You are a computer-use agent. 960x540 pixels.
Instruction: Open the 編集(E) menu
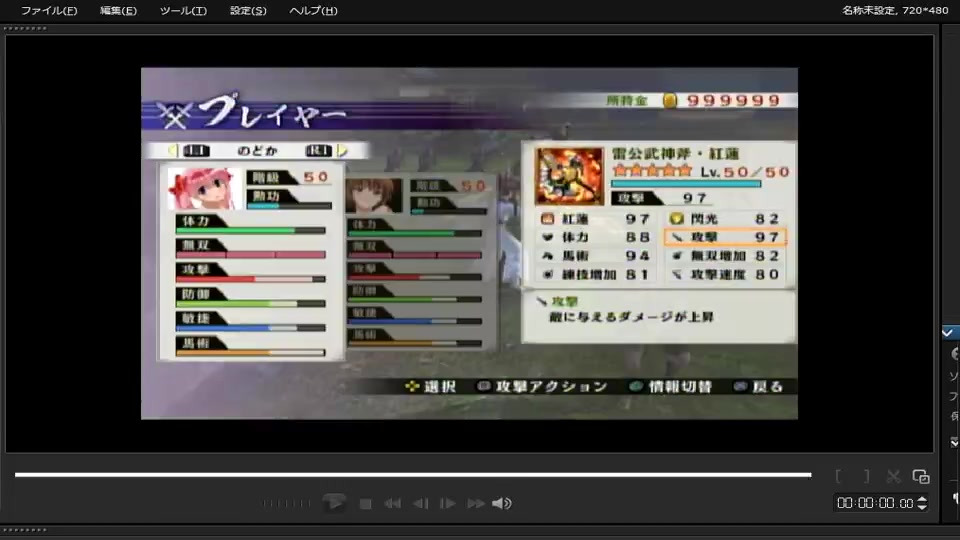pyautogui.click(x=118, y=10)
